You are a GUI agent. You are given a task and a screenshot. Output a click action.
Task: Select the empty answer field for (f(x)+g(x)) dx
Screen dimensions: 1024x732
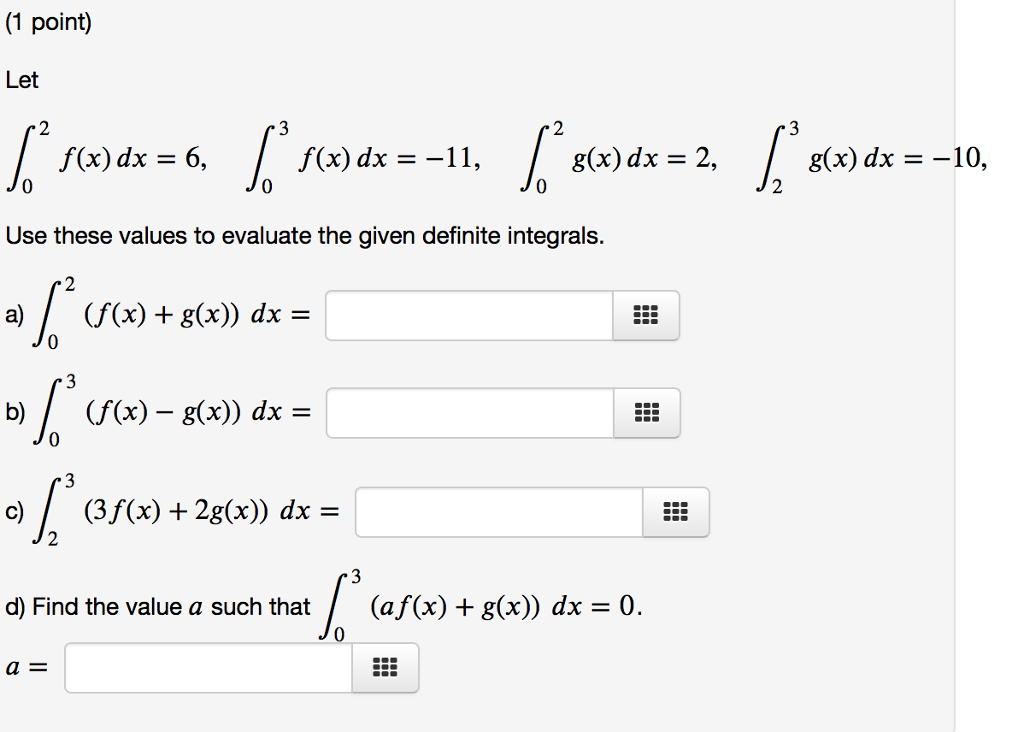(470, 315)
